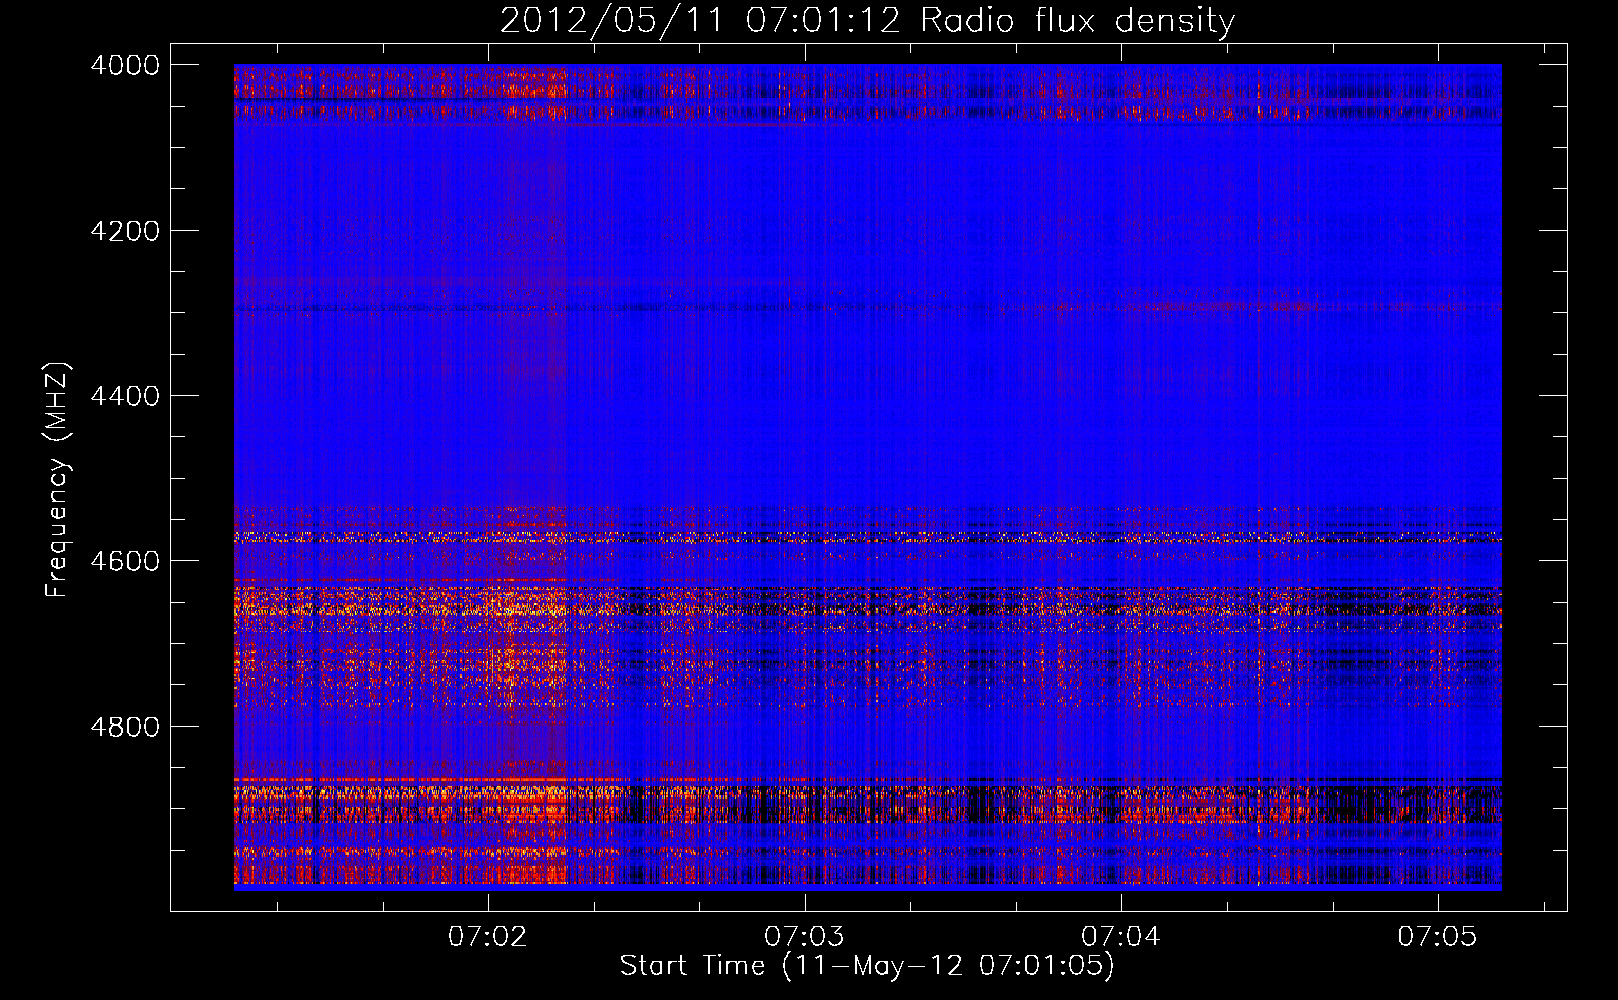Select the 4000 frequency axis label
This screenshot has height=1000, width=1618.
(x=125, y=65)
